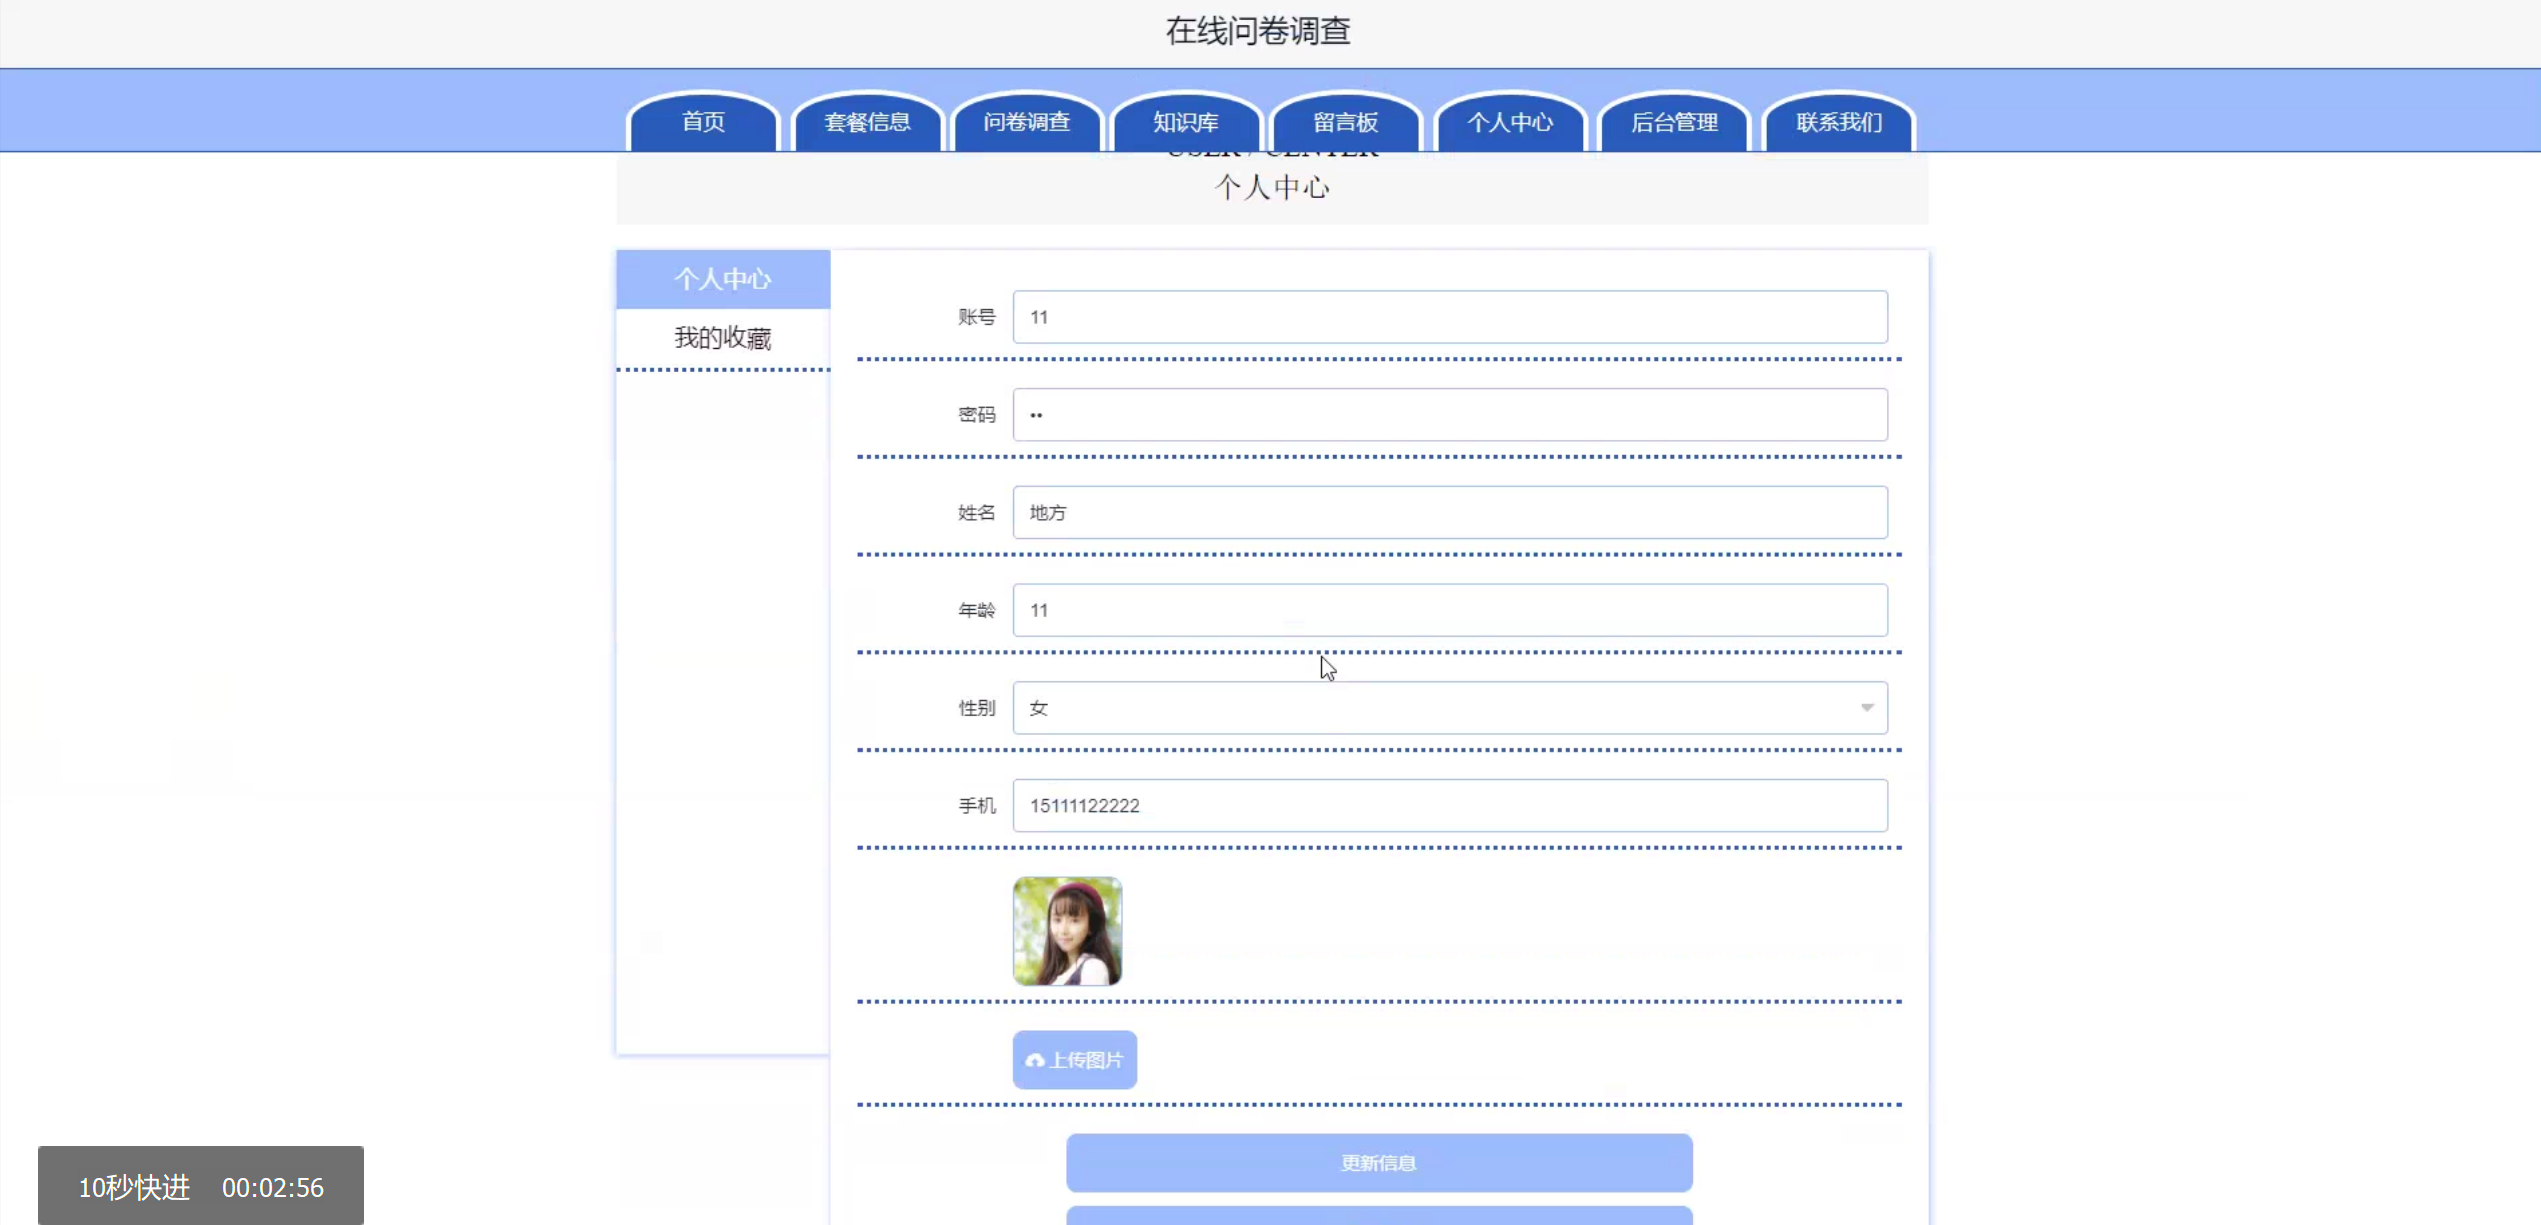
Task: Focus the 账号 input field
Action: pos(1449,317)
